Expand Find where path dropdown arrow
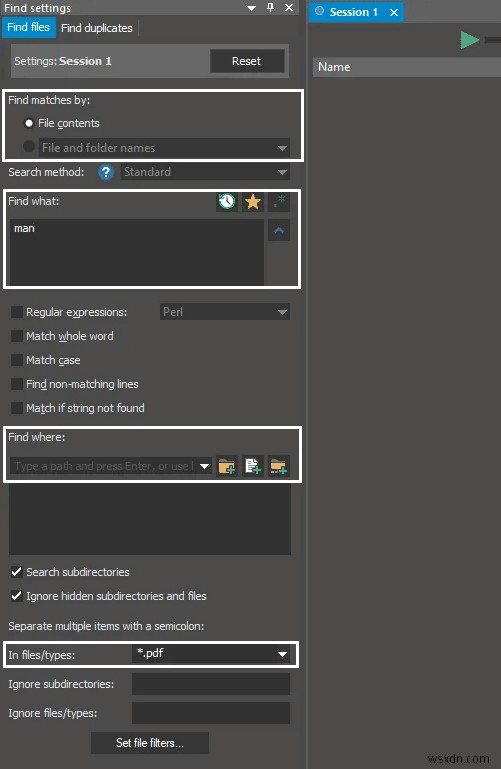Screen dimensions: 501x769 point(204,466)
